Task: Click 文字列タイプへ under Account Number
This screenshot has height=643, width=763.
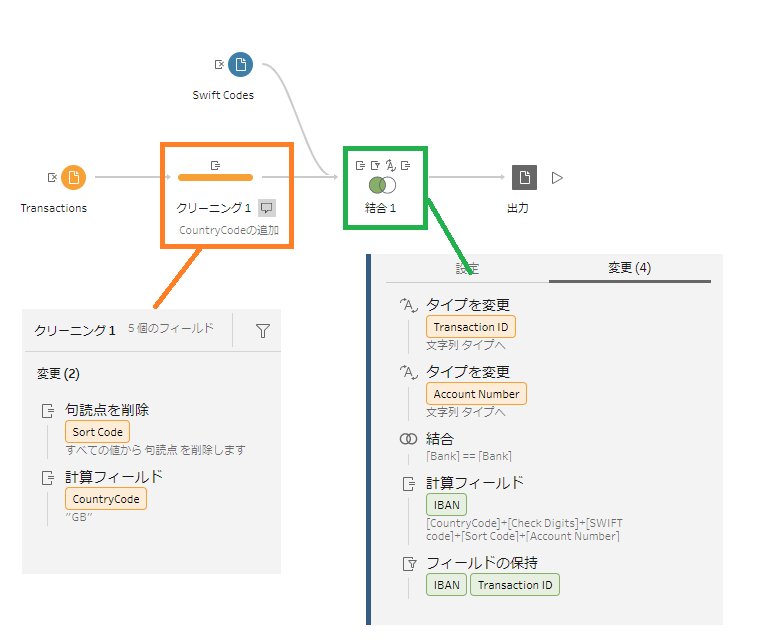Action: tap(466, 412)
